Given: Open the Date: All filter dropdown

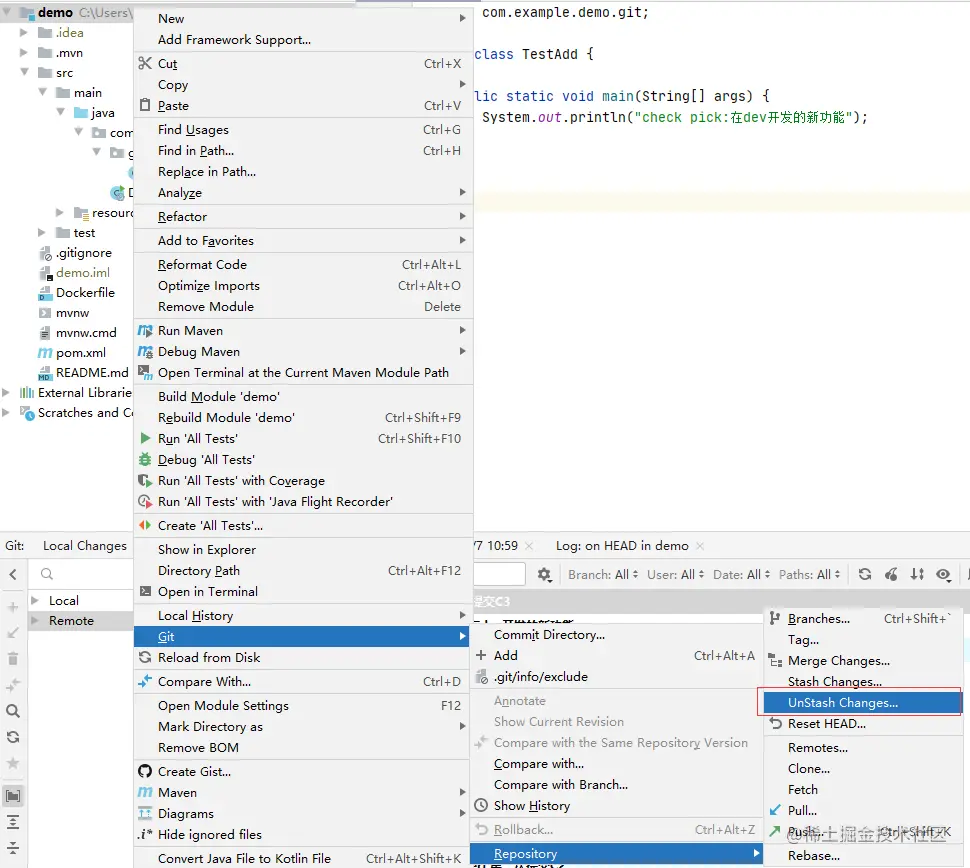Looking at the screenshot, I should coord(741,574).
